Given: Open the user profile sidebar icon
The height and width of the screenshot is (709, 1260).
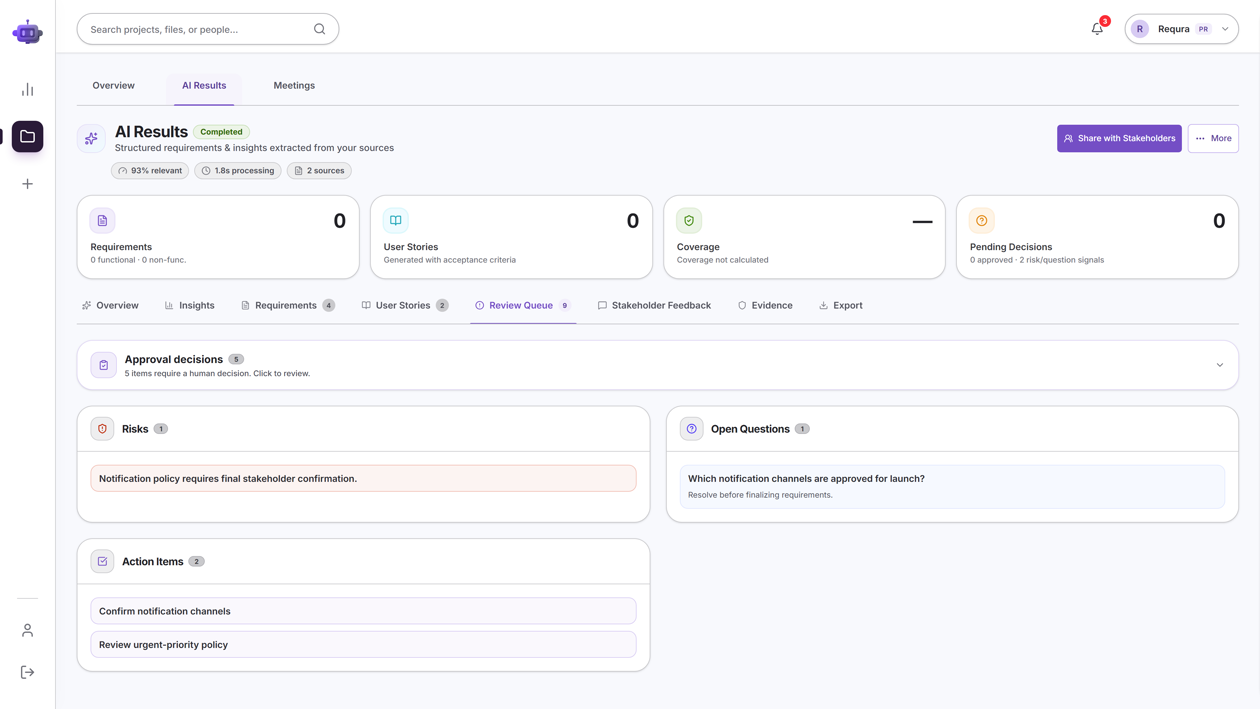Looking at the screenshot, I should [27, 630].
